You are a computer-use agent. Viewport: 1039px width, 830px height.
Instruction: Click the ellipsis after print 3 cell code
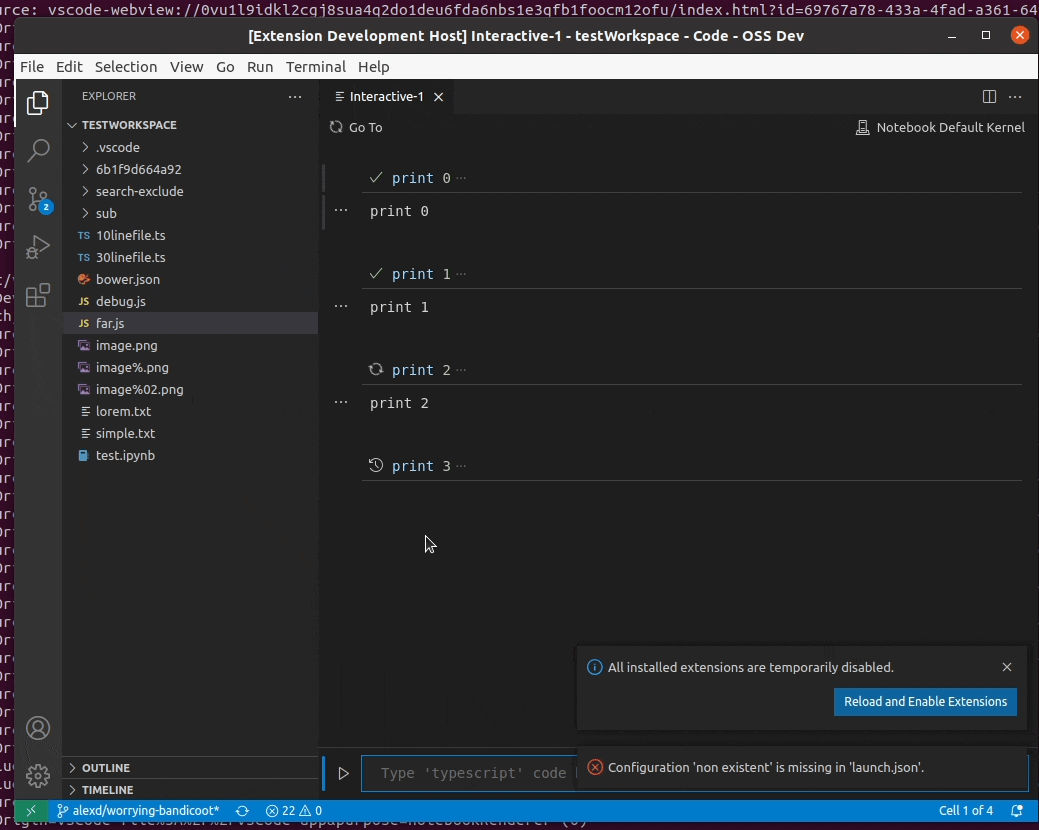[462, 466]
